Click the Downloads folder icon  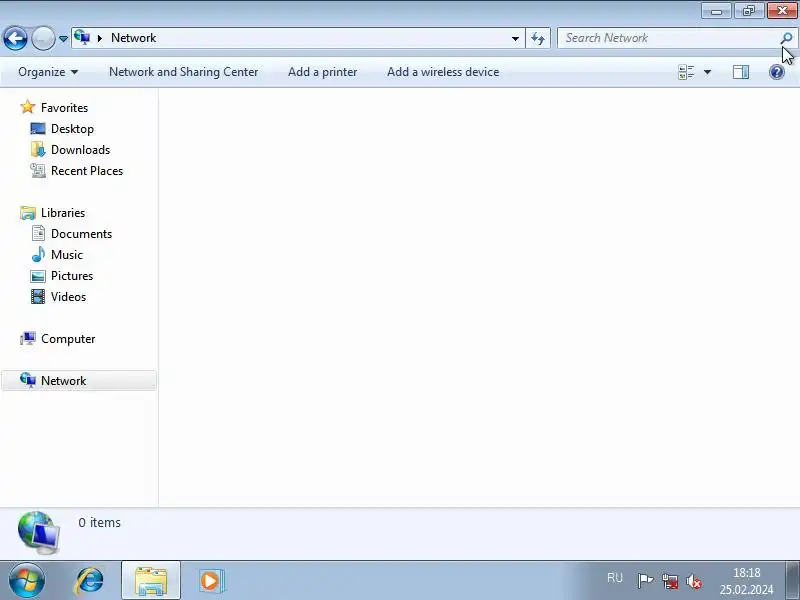point(38,149)
